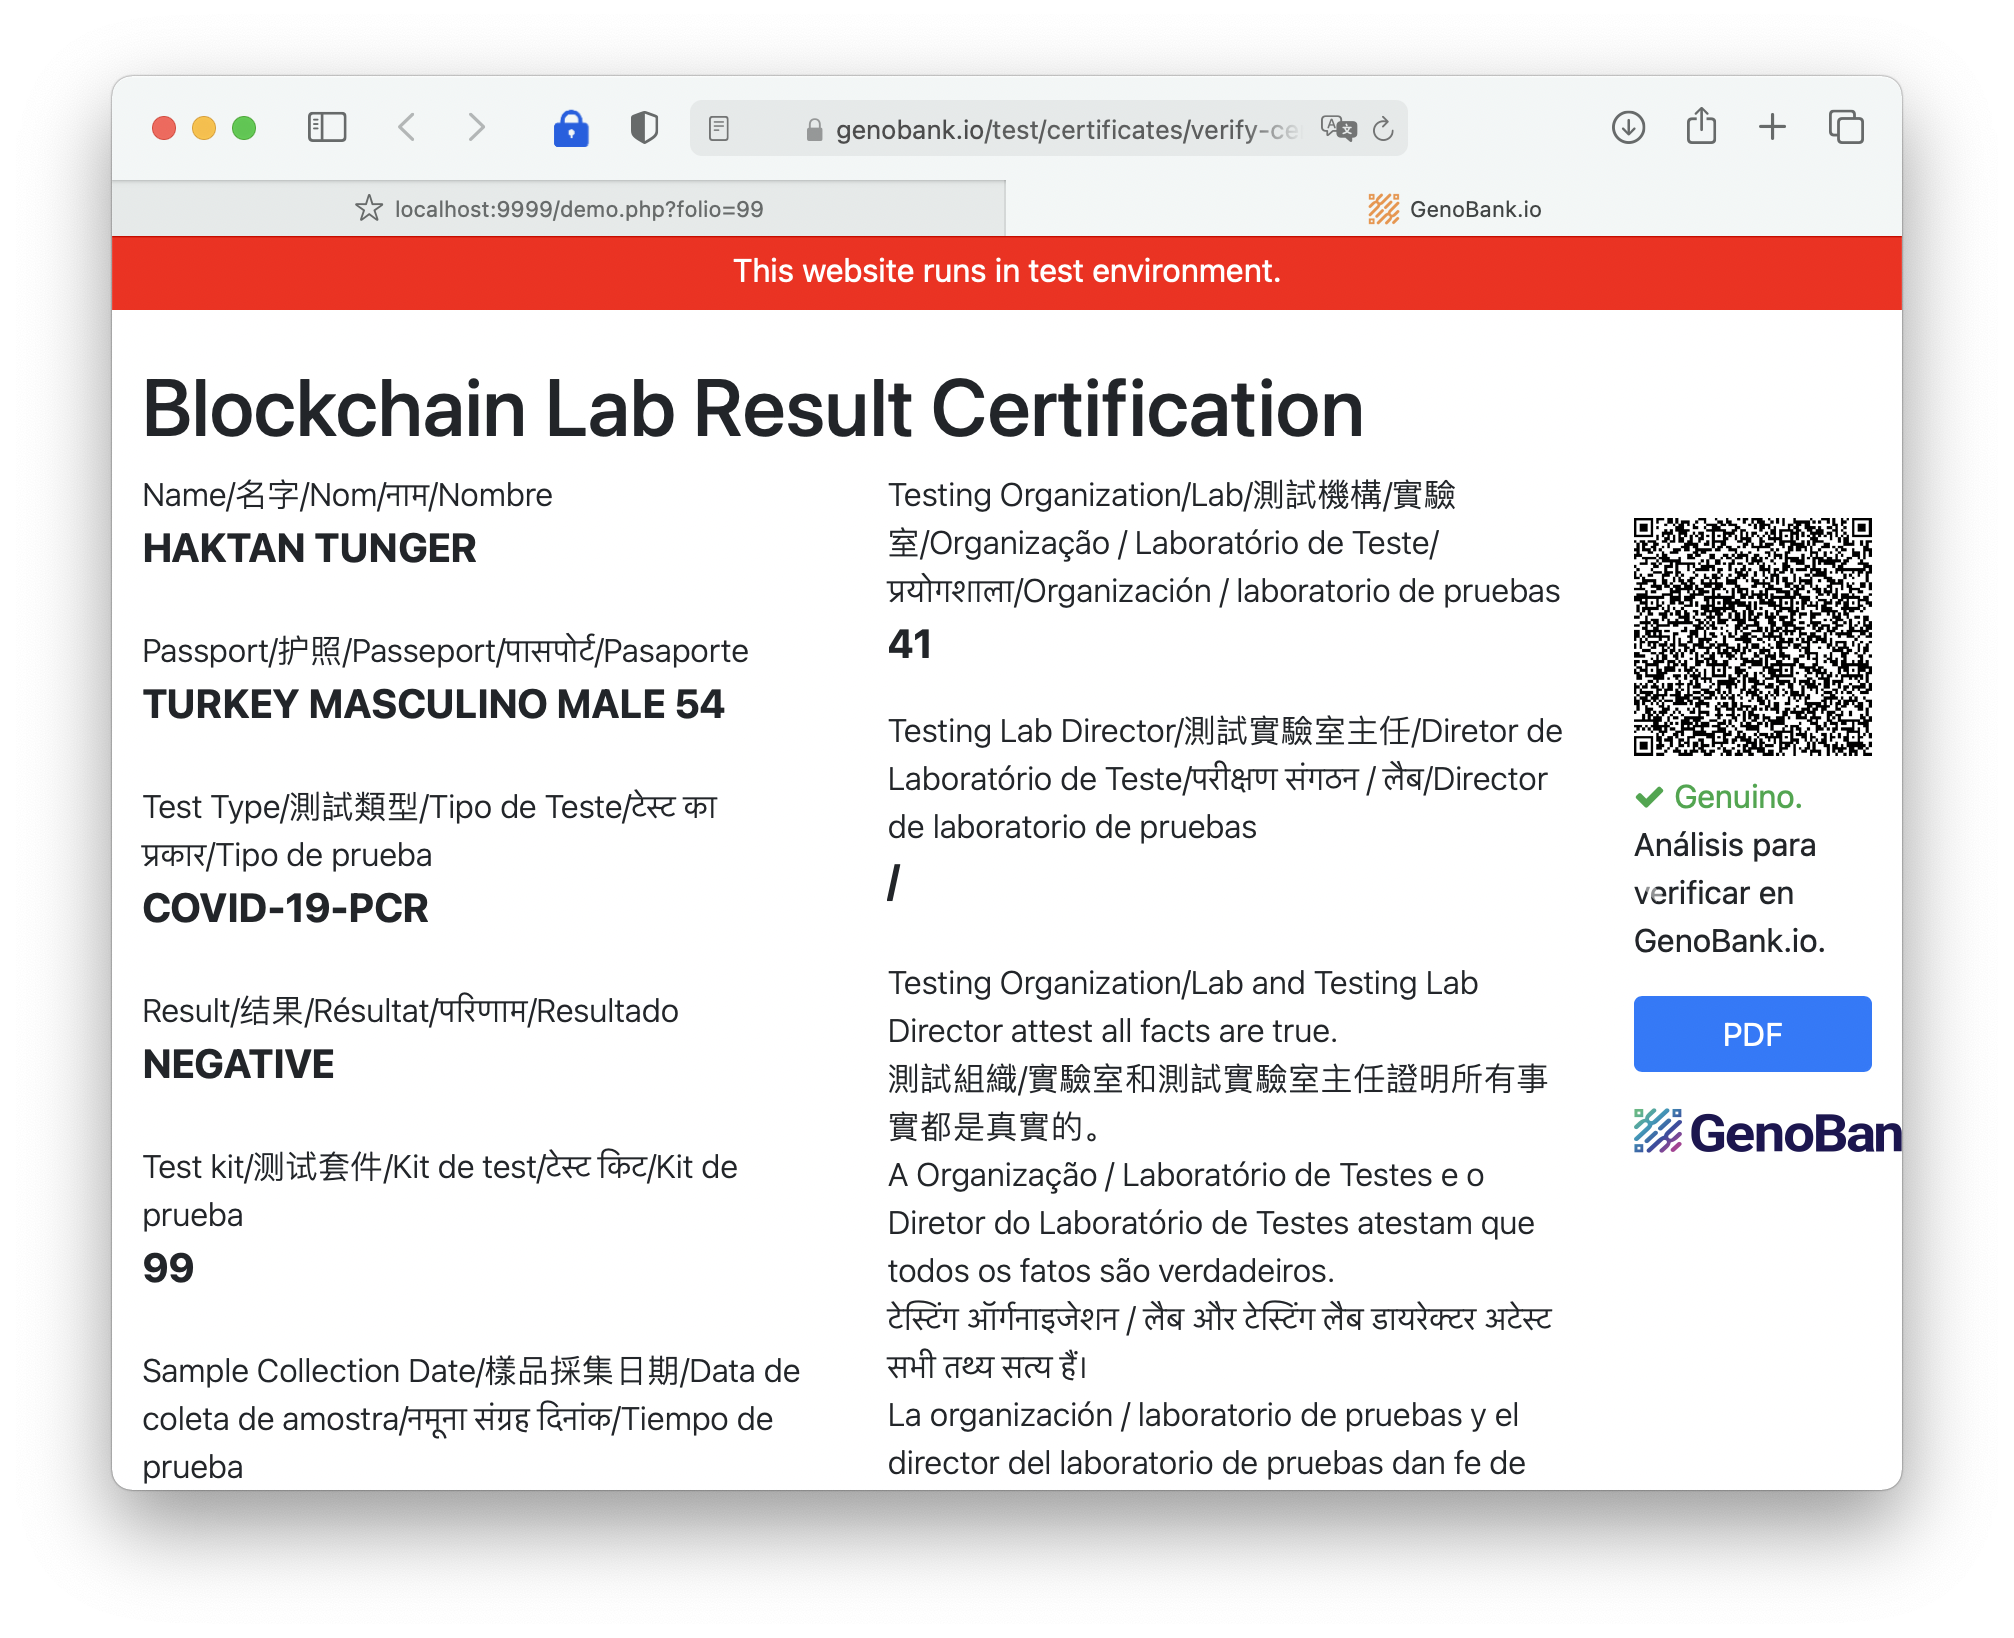Open the privacy report shield icon
Viewport: 2014px width, 1638px height.
click(644, 128)
